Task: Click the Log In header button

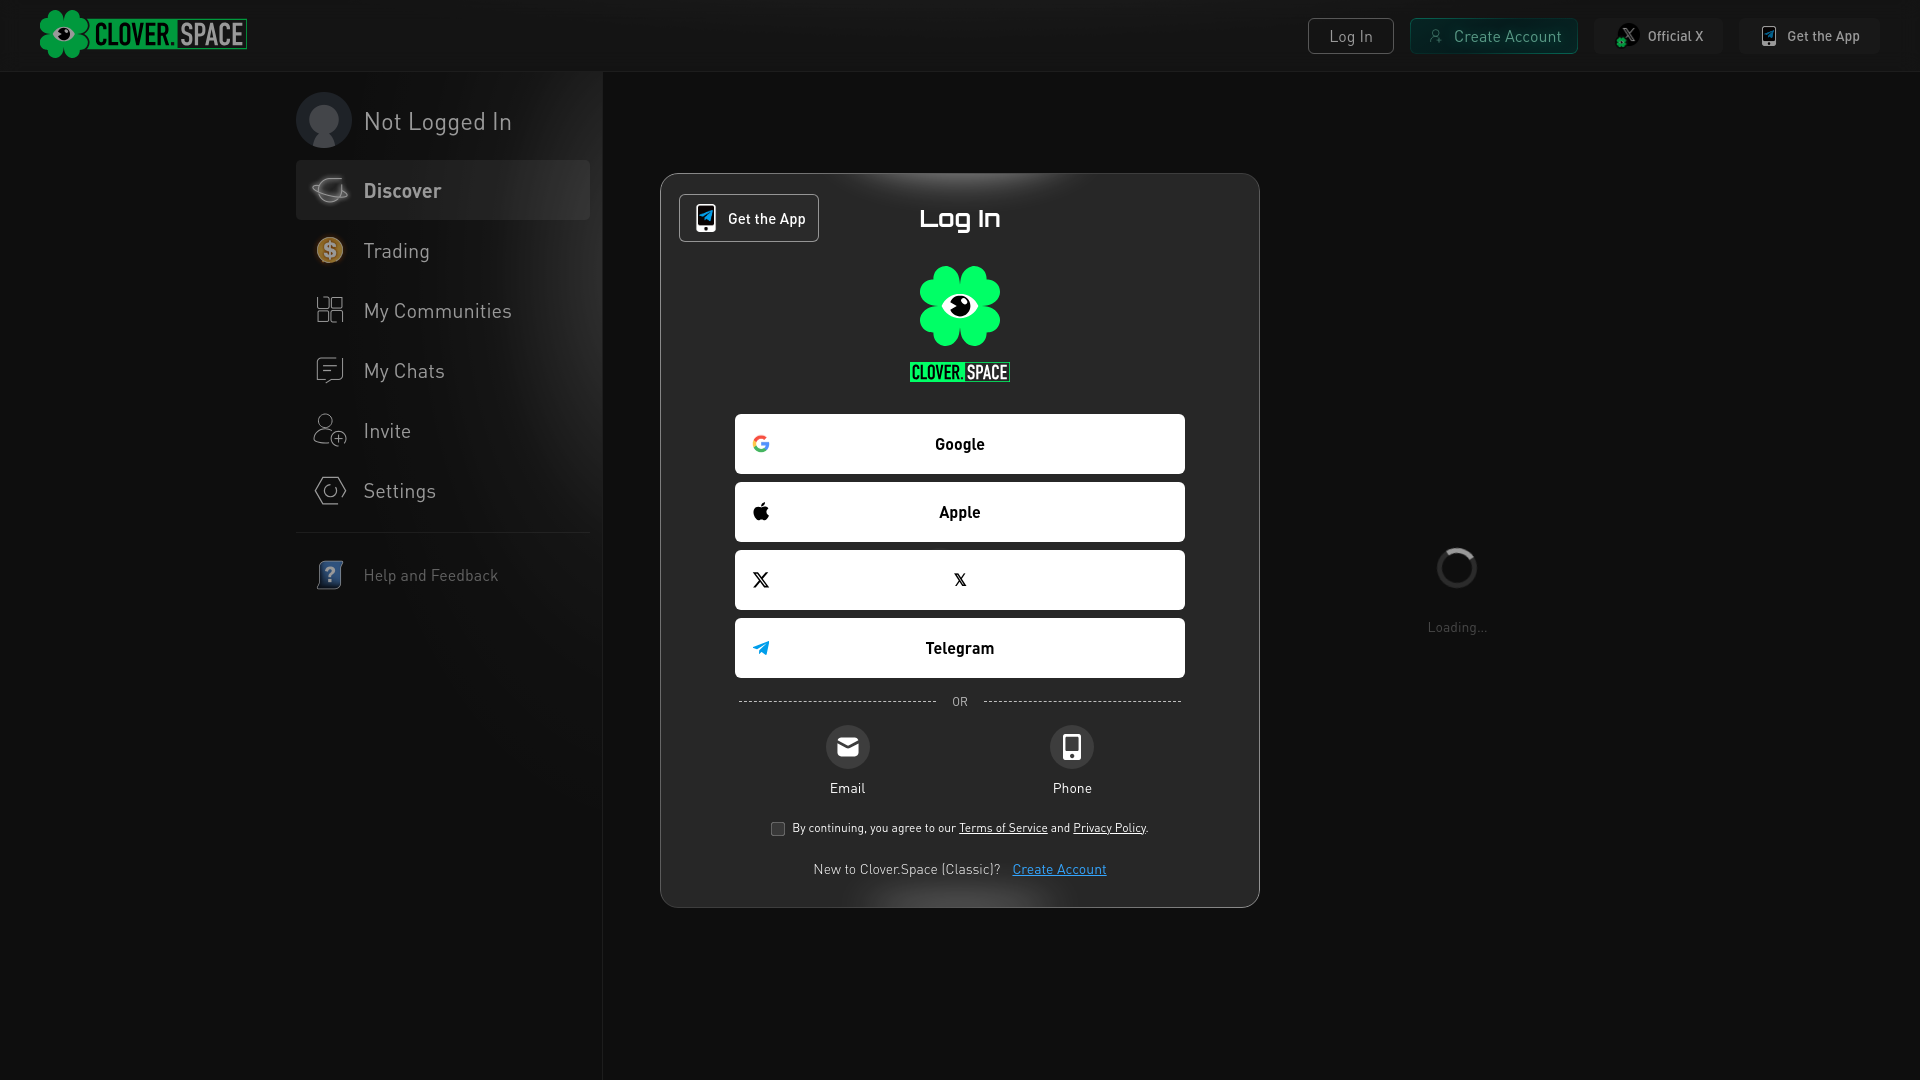Action: click(x=1350, y=36)
